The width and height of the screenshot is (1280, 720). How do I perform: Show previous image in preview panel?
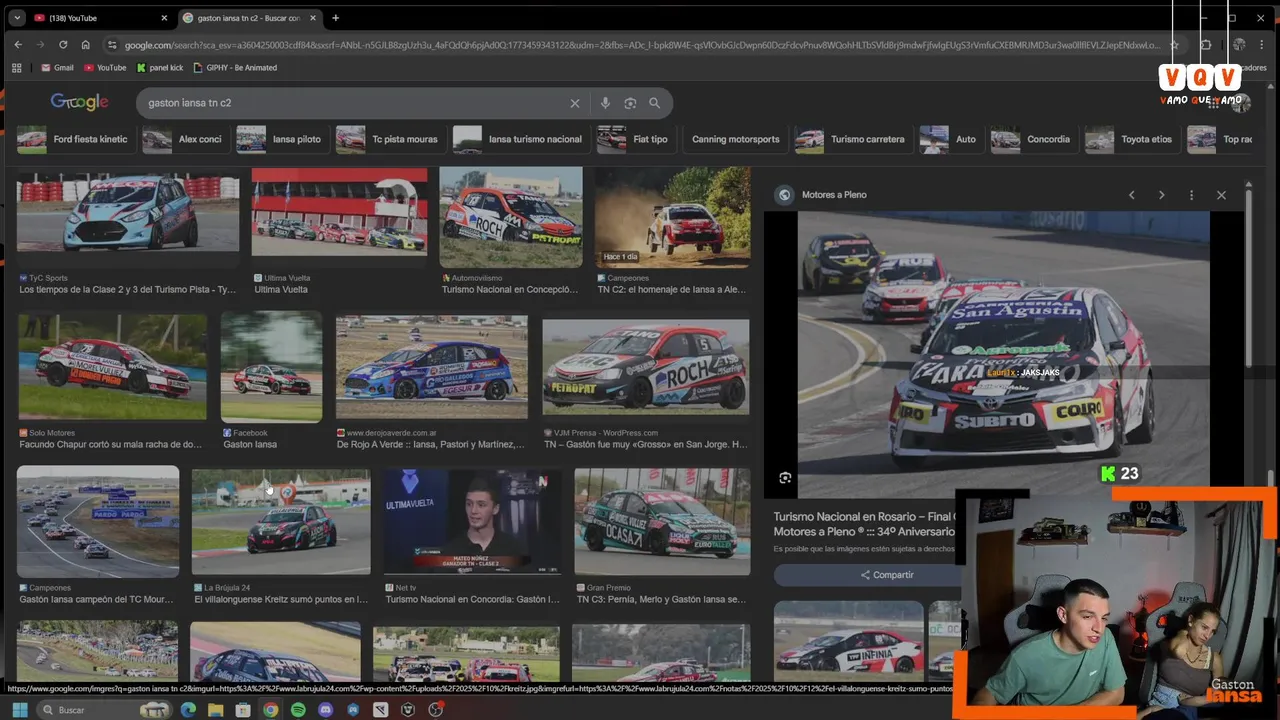tap(1132, 195)
